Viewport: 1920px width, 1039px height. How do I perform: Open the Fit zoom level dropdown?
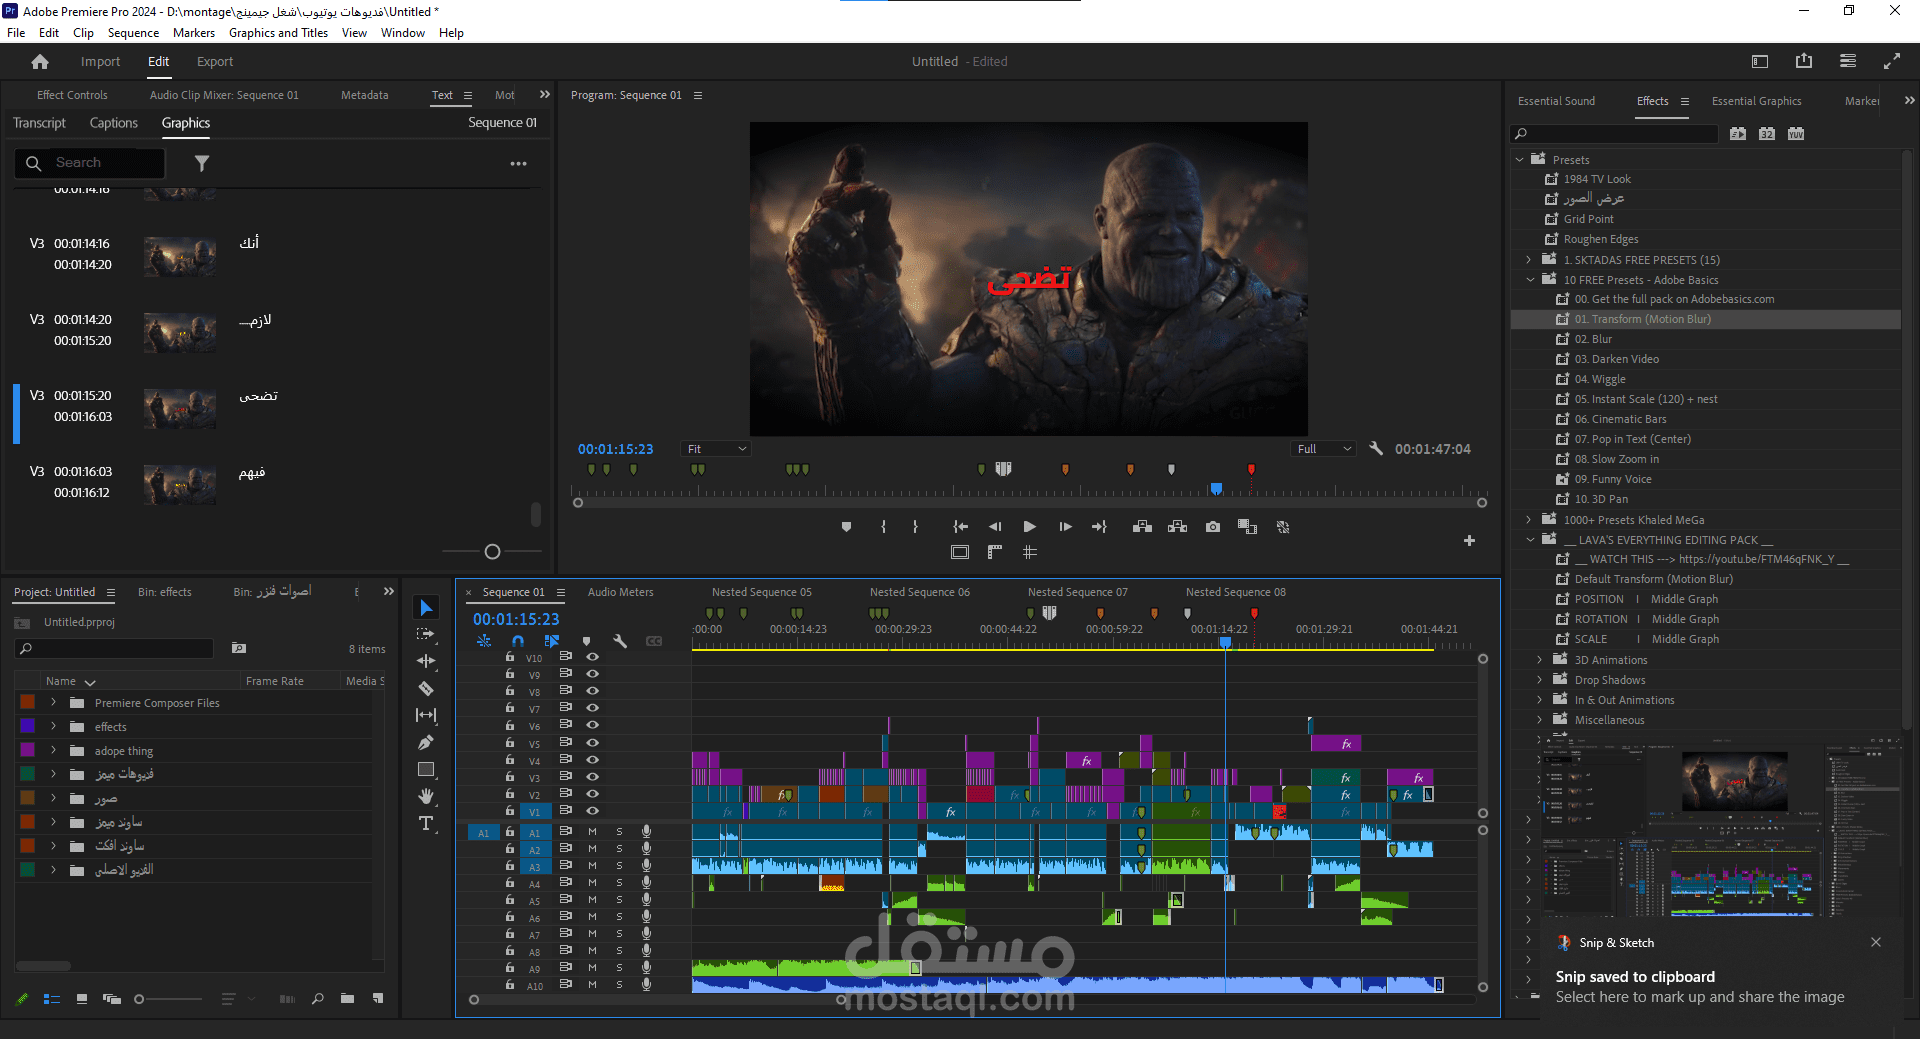[x=716, y=449]
